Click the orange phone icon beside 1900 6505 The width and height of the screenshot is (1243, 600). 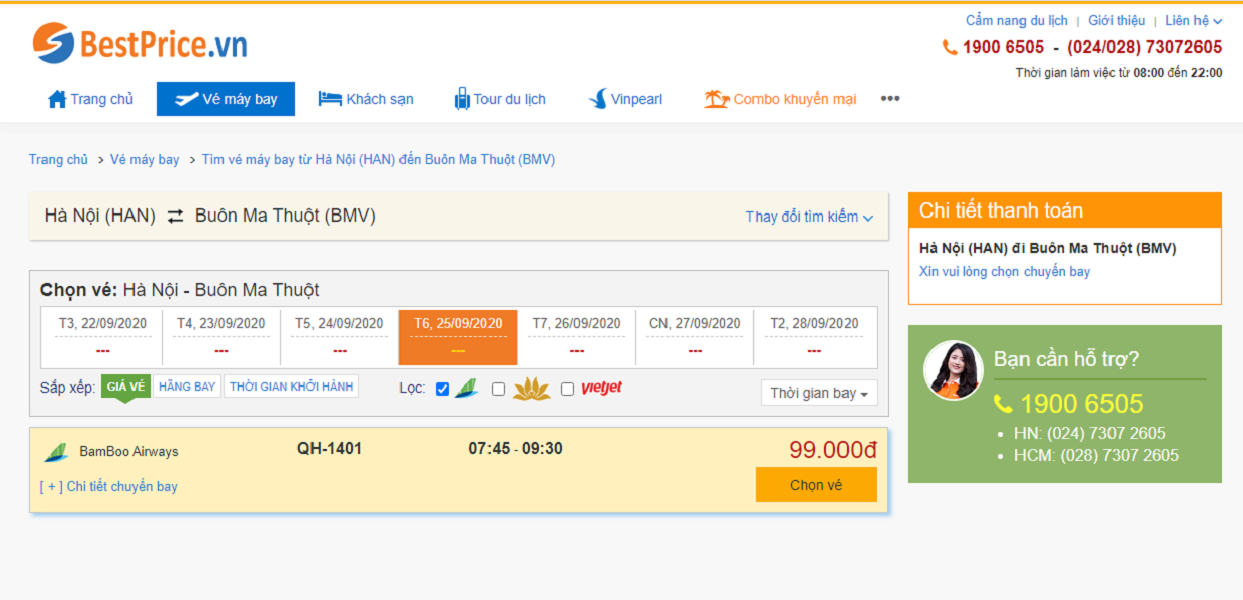point(950,47)
